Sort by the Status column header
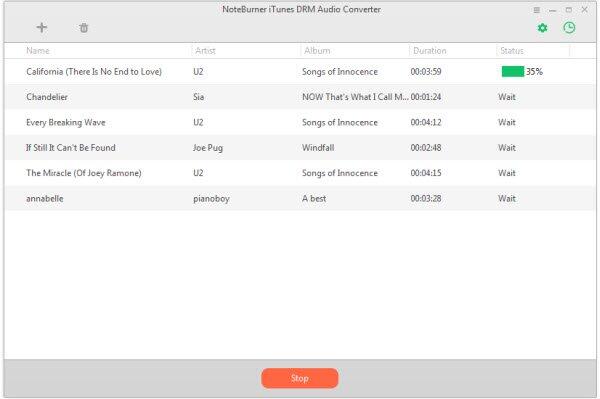 512,50
